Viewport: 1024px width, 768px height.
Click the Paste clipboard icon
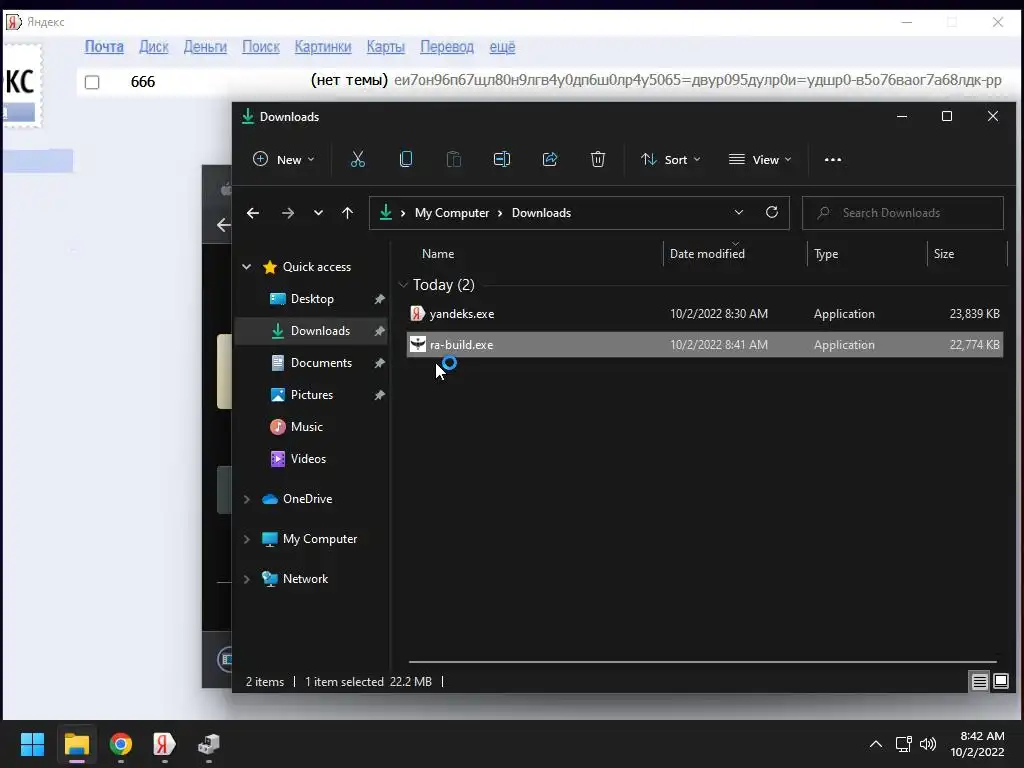[453, 159]
